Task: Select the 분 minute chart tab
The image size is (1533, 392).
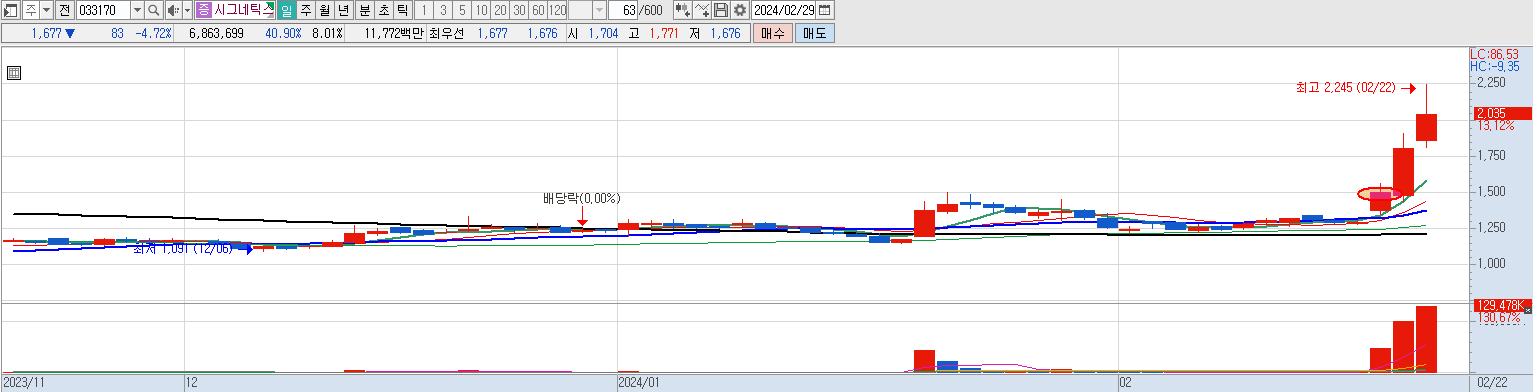Action: pos(365,10)
